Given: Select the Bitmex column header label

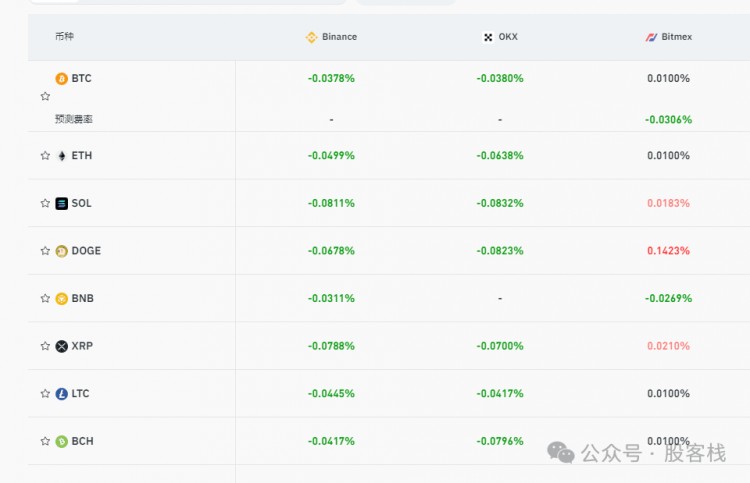Looking at the screenshot, I should (x=676, y=37).
